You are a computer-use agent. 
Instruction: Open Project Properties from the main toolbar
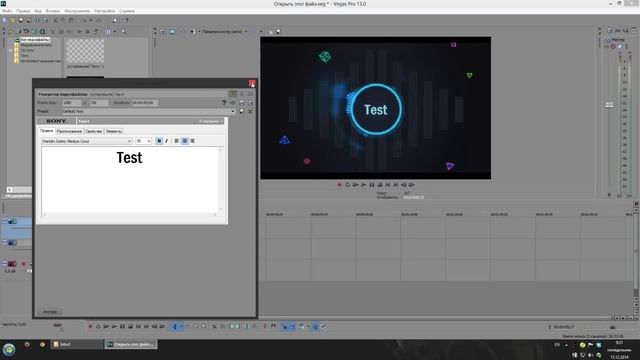(45, 20)
